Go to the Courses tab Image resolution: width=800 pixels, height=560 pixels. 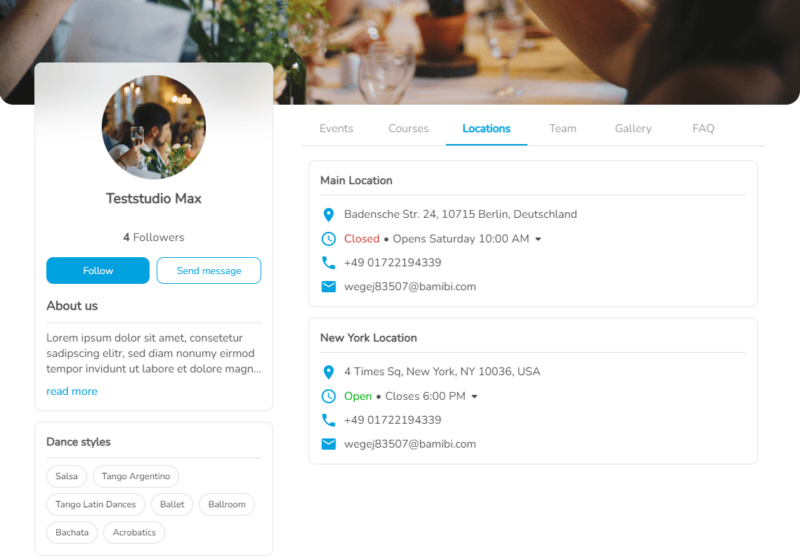pos(408,129)
